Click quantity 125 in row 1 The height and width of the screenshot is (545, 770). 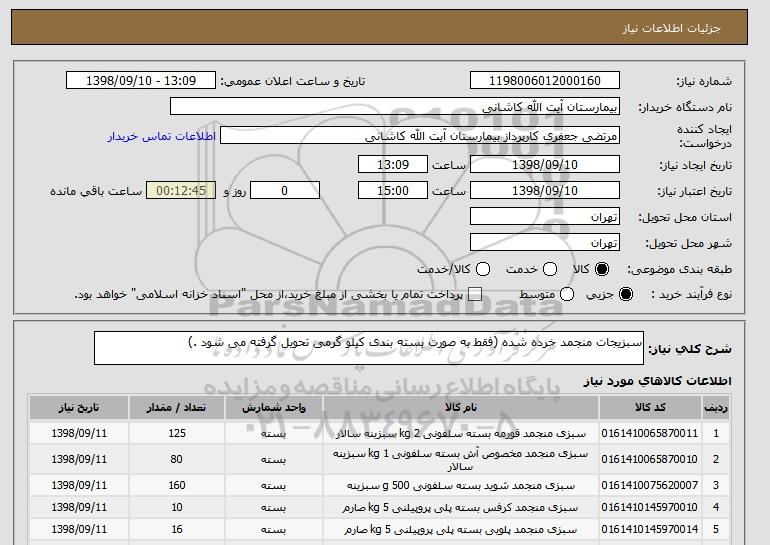pyautogui.click(x=177, y=433)
